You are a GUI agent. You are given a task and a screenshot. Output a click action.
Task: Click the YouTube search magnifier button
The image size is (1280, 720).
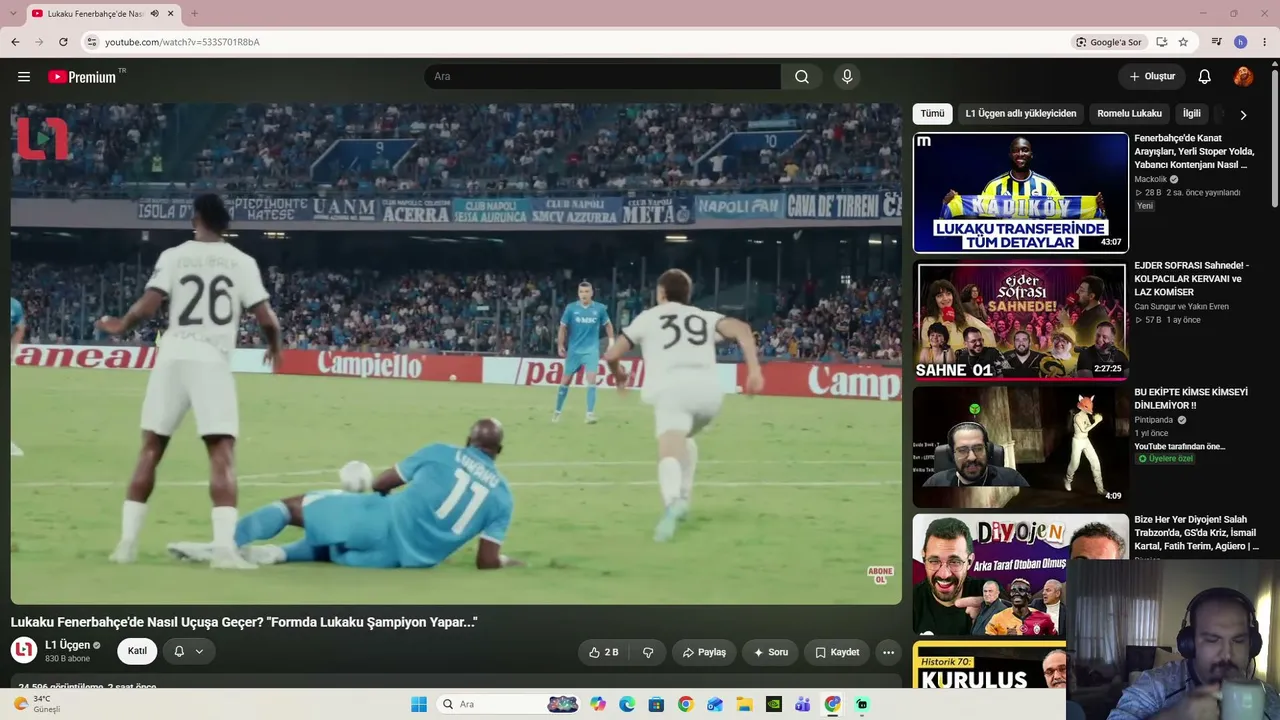pos(802,77)
